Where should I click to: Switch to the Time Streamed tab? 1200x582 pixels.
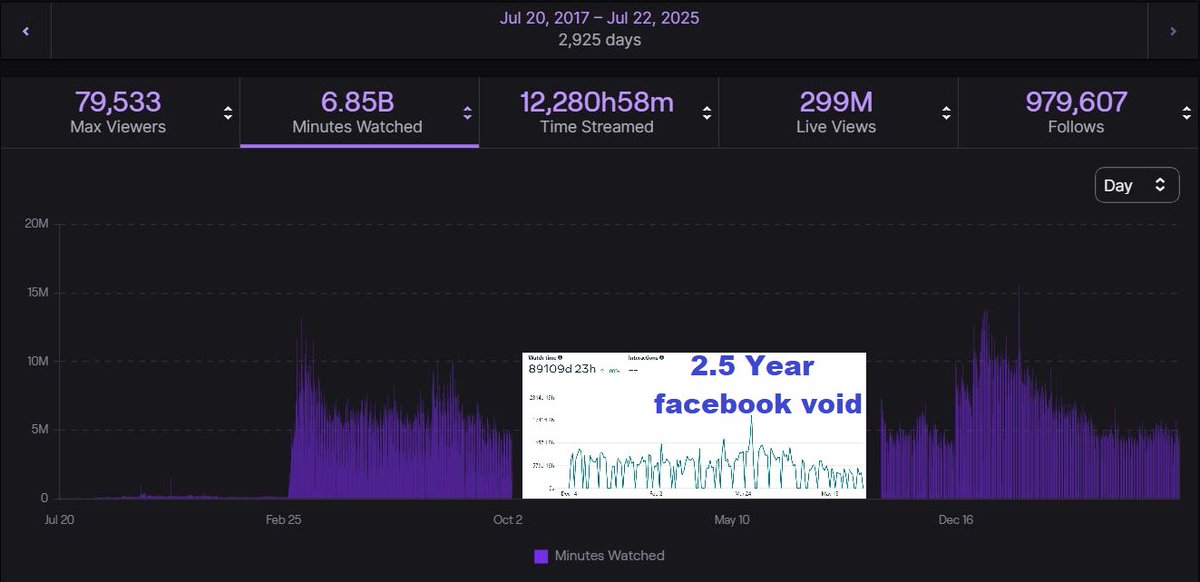tap(600, 112)
